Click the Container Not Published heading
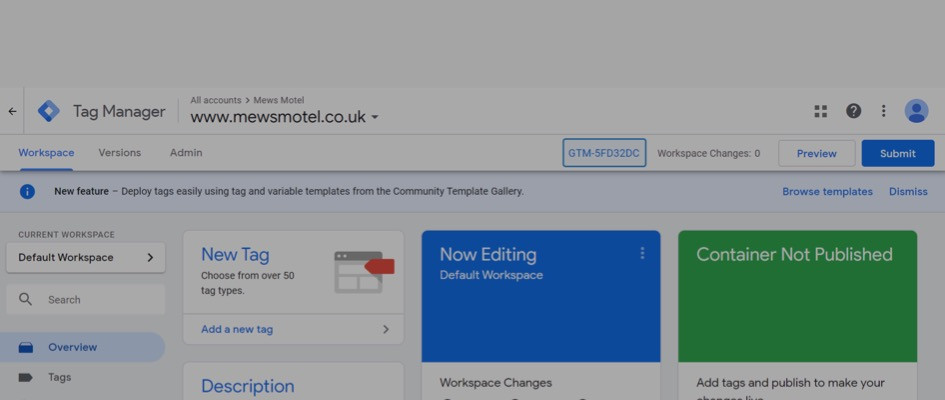945x400 pixels. [x=794, y=254]
